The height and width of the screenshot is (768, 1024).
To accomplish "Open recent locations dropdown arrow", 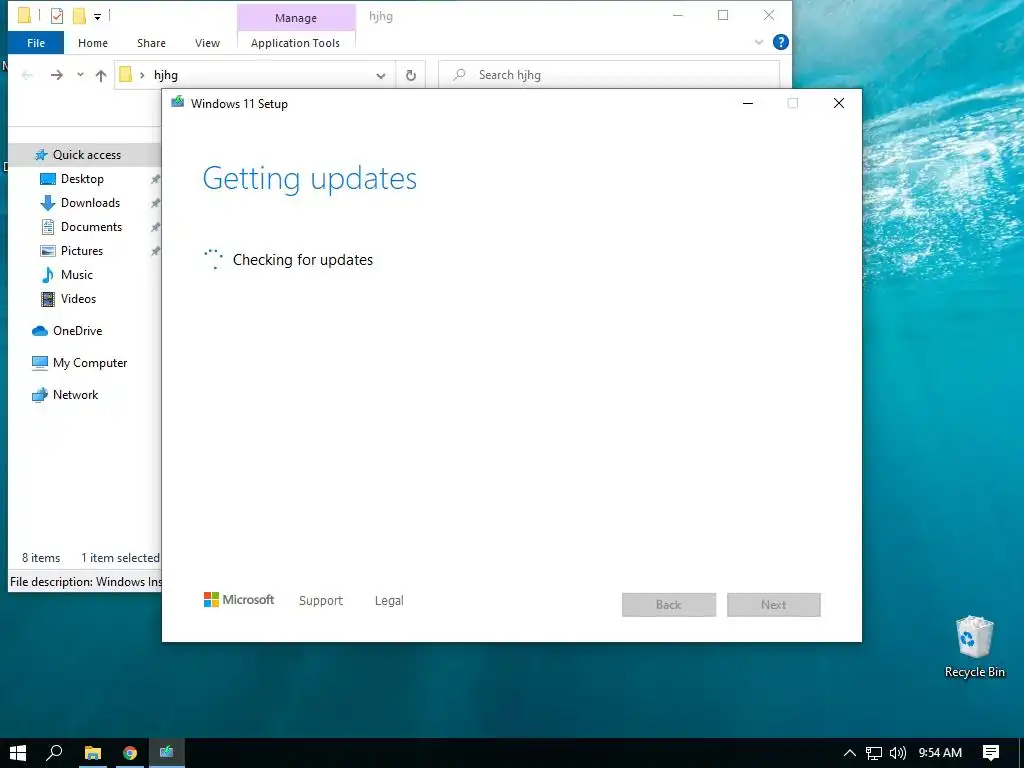I will click(80, 74).
